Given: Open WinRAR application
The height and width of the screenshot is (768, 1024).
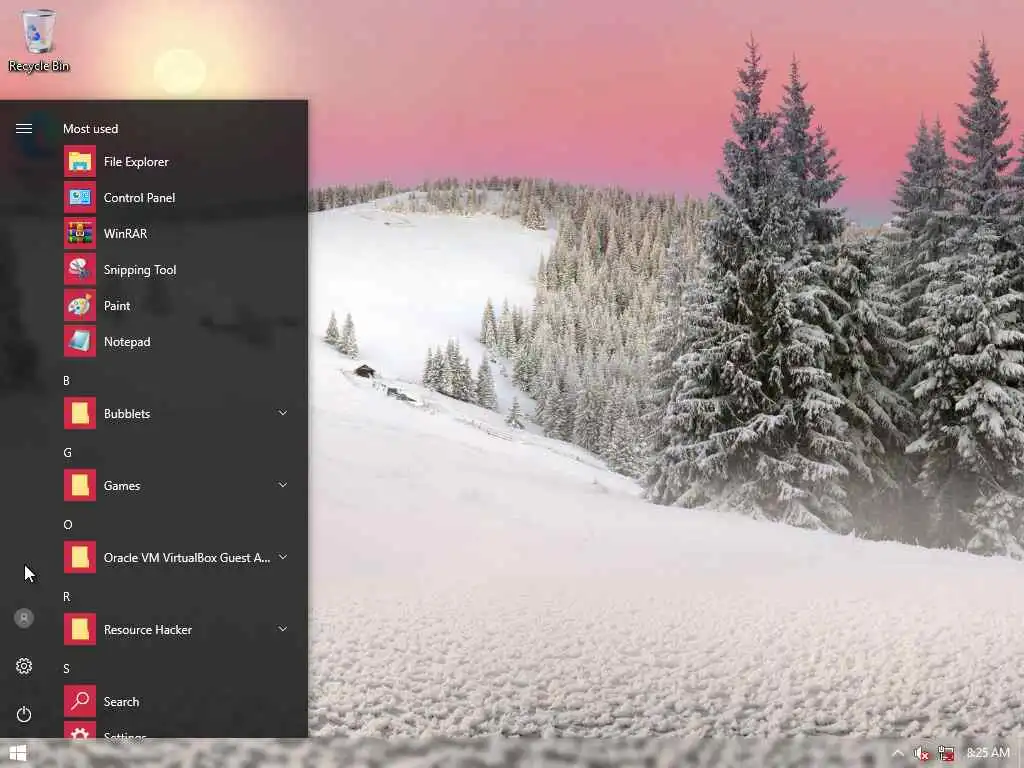Looking at the screenshot, I should (x=178, y=233).
